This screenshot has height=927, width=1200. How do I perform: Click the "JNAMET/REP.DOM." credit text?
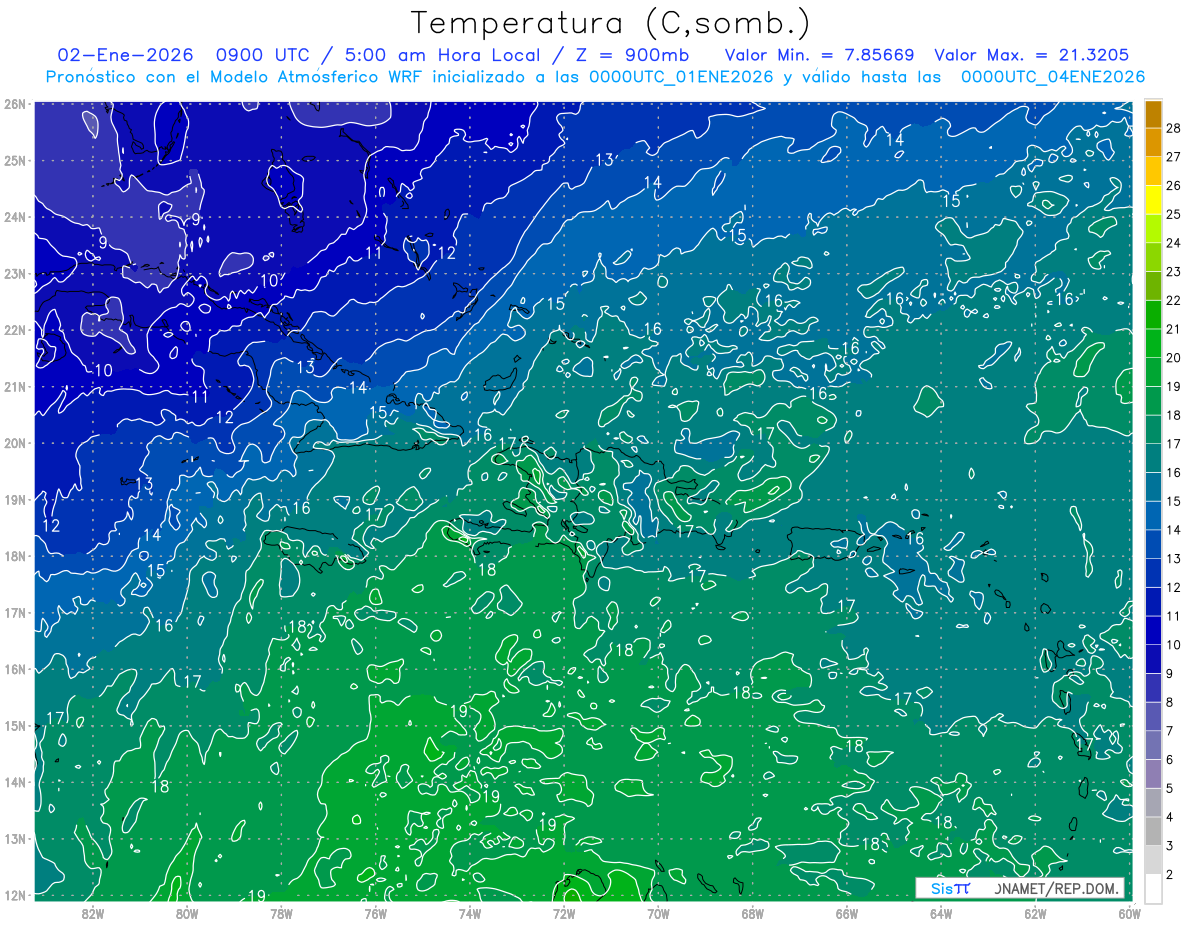click(x=1056, y=888)
